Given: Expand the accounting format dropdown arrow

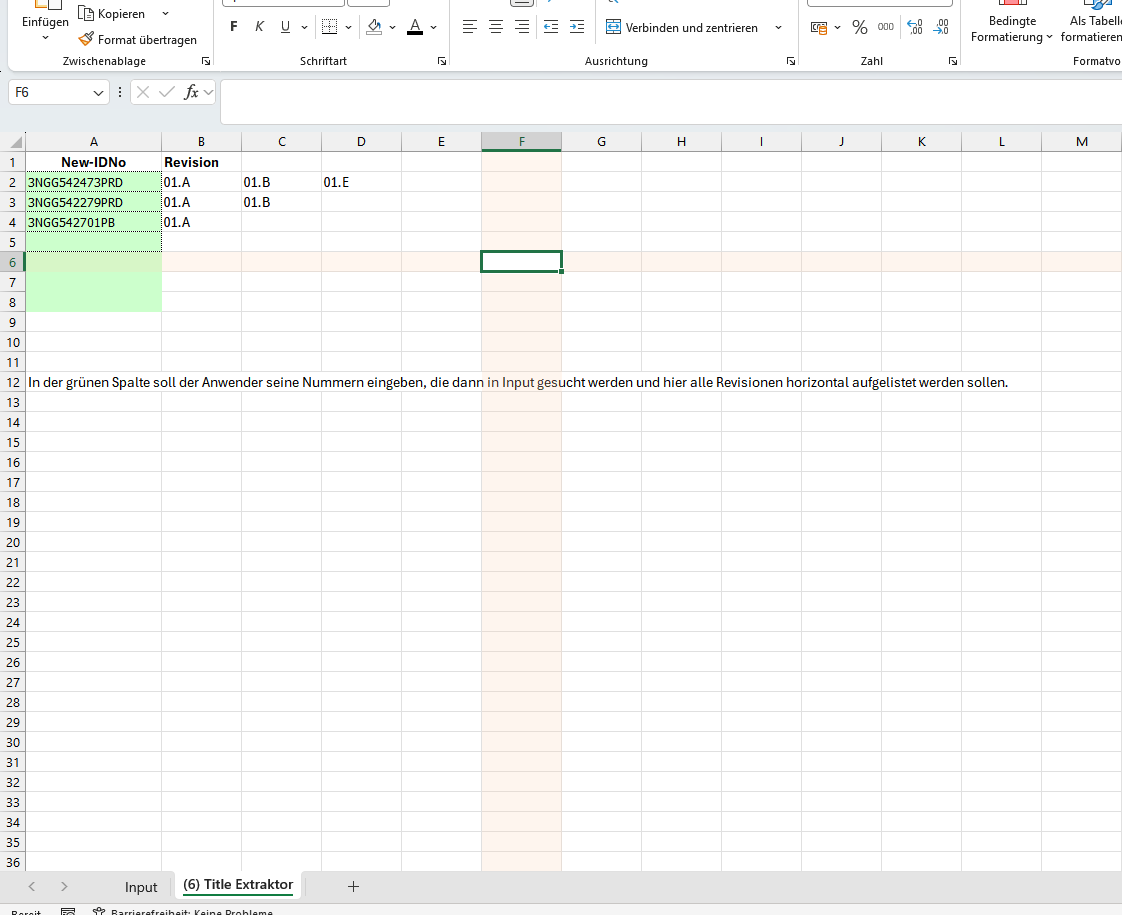Looking at the screenshot, I should click(x=837, y=27).
